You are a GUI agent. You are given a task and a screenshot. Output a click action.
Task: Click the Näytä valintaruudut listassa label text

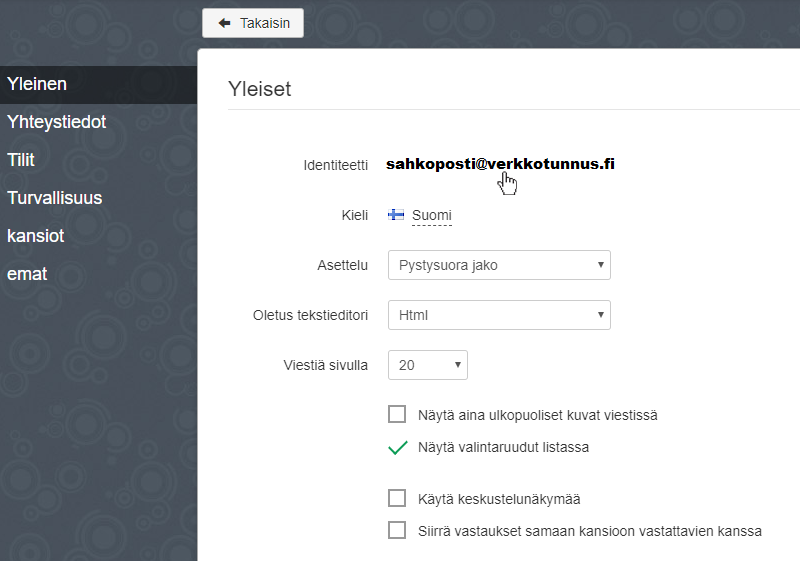503,447
